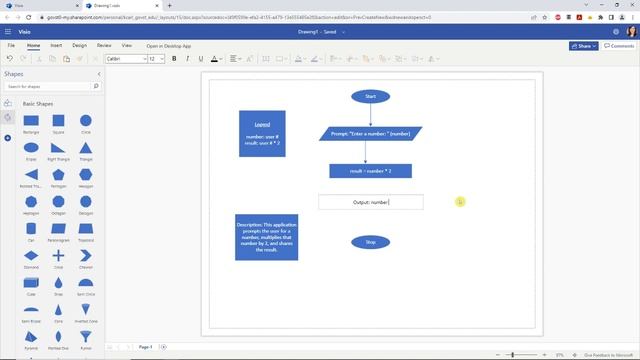Select the Legend box on canvas
This screenshot has height=360, width=640.
pos(262,133)
